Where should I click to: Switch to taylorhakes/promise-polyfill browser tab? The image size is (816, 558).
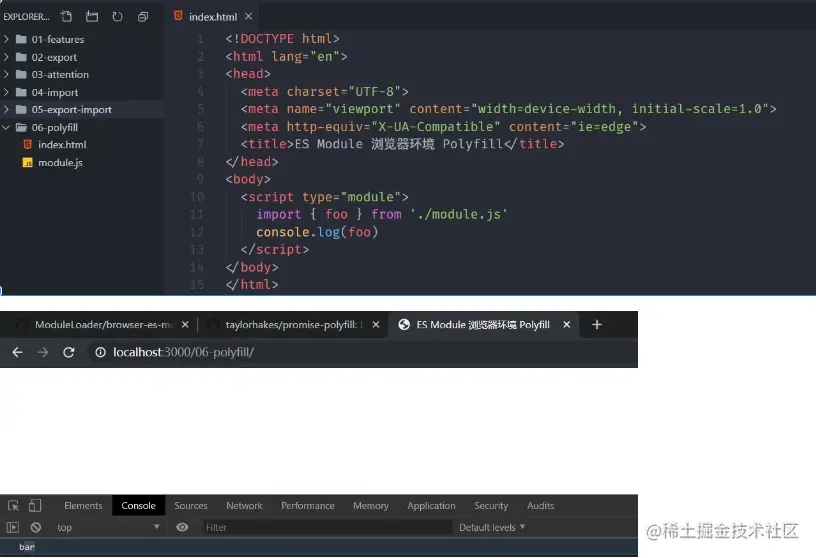click(x=294, y=325)
